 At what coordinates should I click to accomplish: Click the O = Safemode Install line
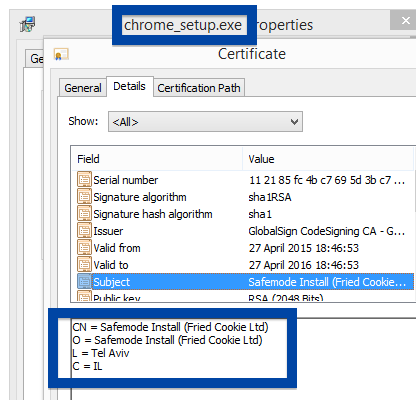point(167,340)
